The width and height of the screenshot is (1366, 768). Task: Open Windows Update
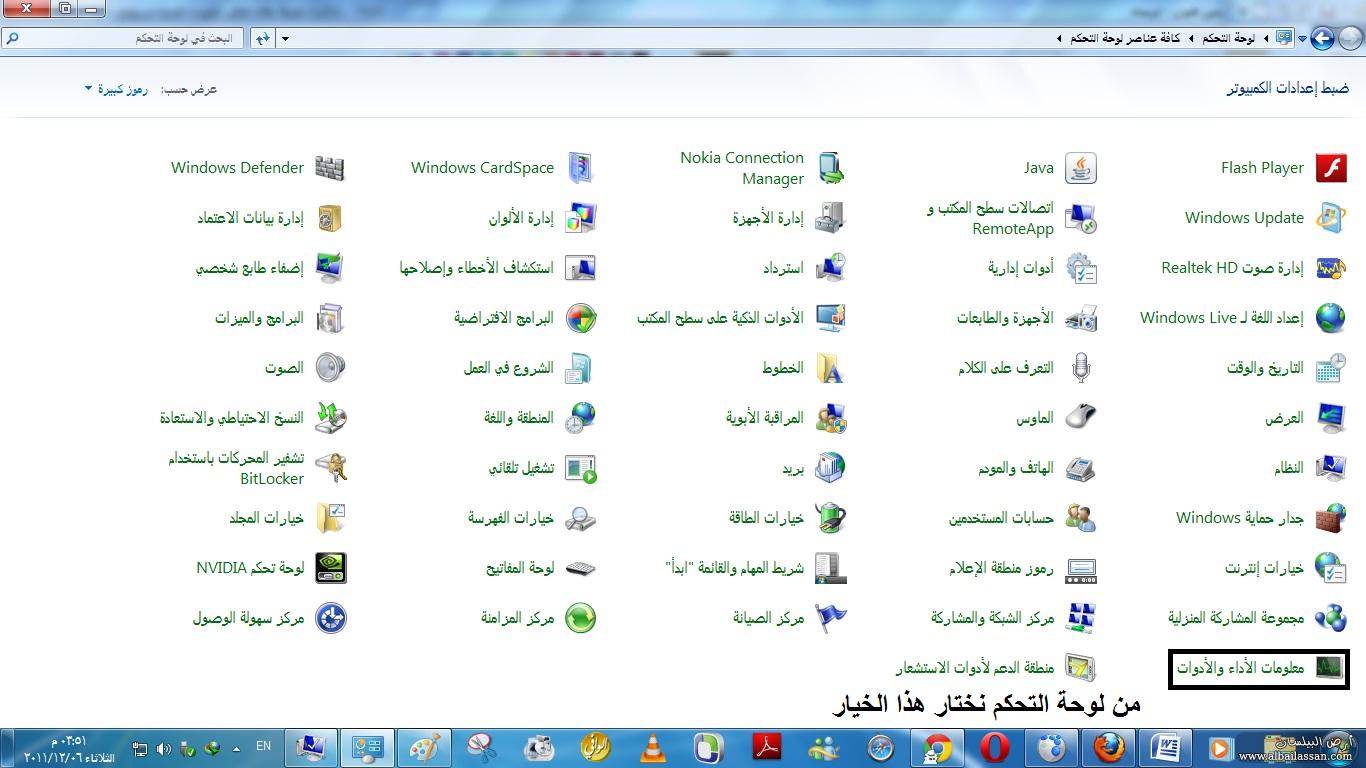pos(1244,217)
